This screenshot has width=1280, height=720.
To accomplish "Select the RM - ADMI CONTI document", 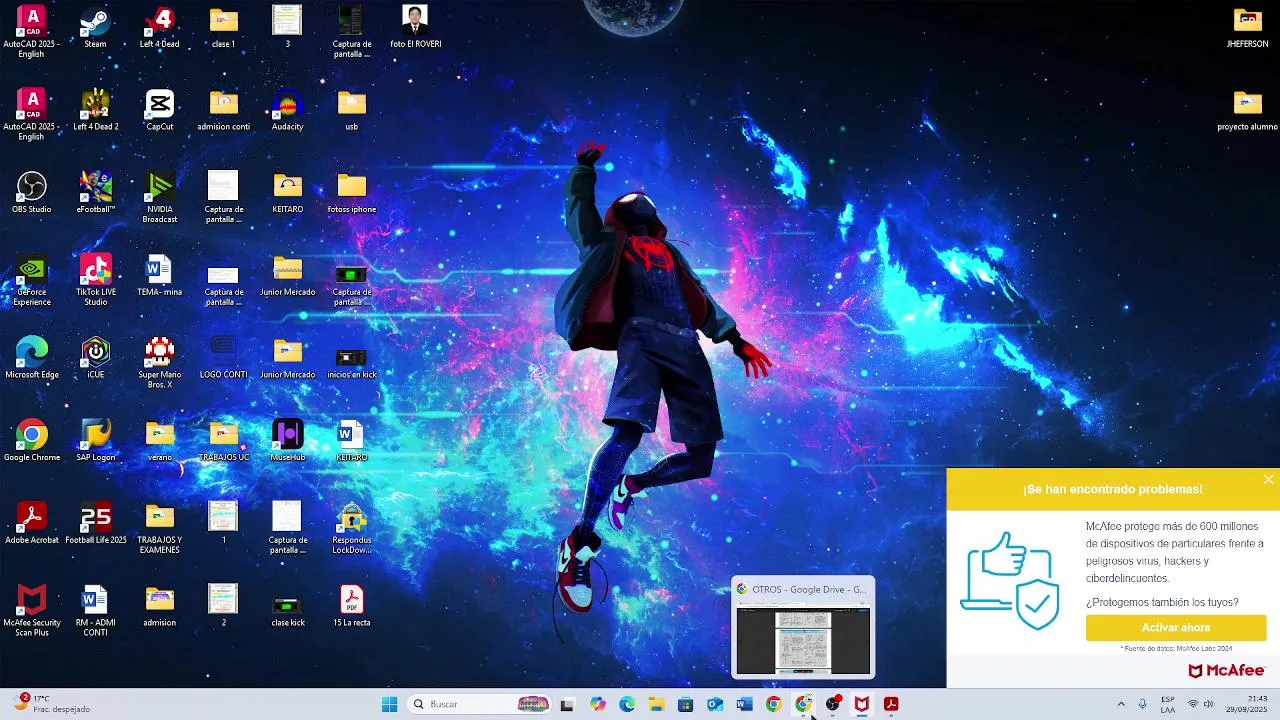I will (95, 611).
